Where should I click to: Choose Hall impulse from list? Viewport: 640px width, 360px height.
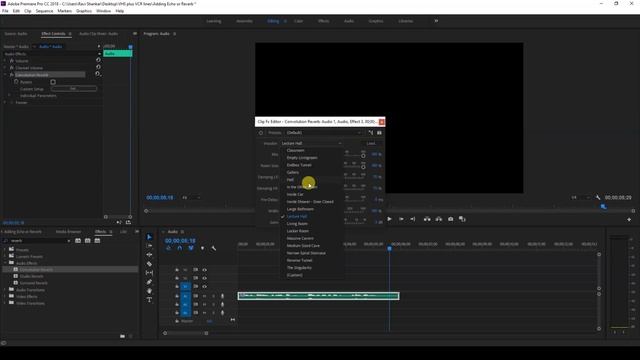coord(290,180)
